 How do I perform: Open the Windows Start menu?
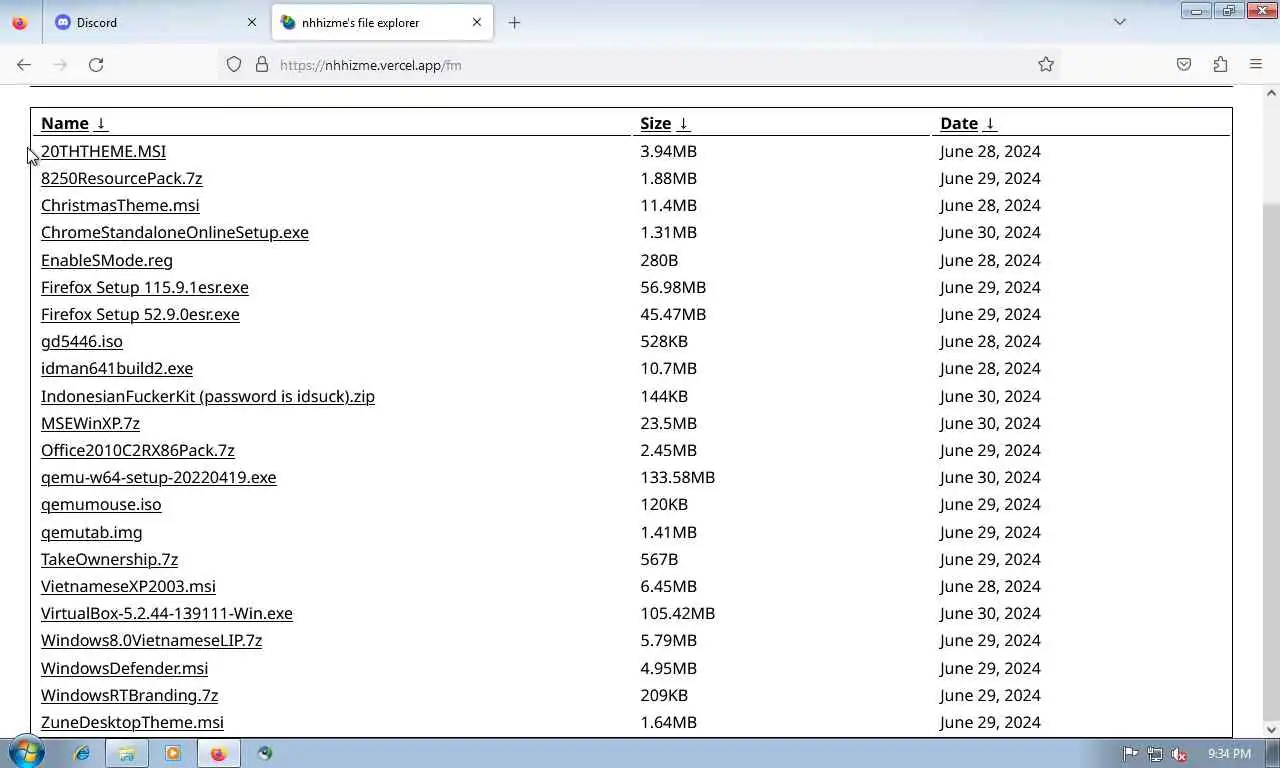(26, 753)
